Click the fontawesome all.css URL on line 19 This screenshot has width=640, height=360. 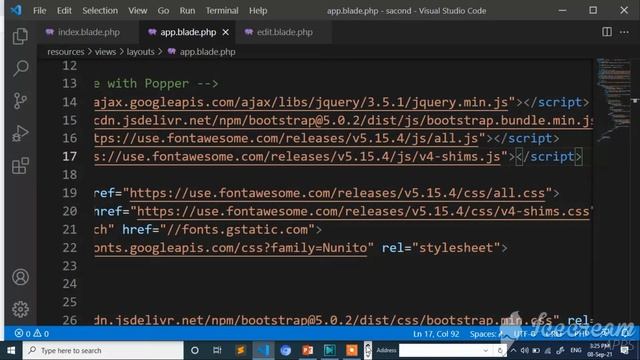click(337, 193)
